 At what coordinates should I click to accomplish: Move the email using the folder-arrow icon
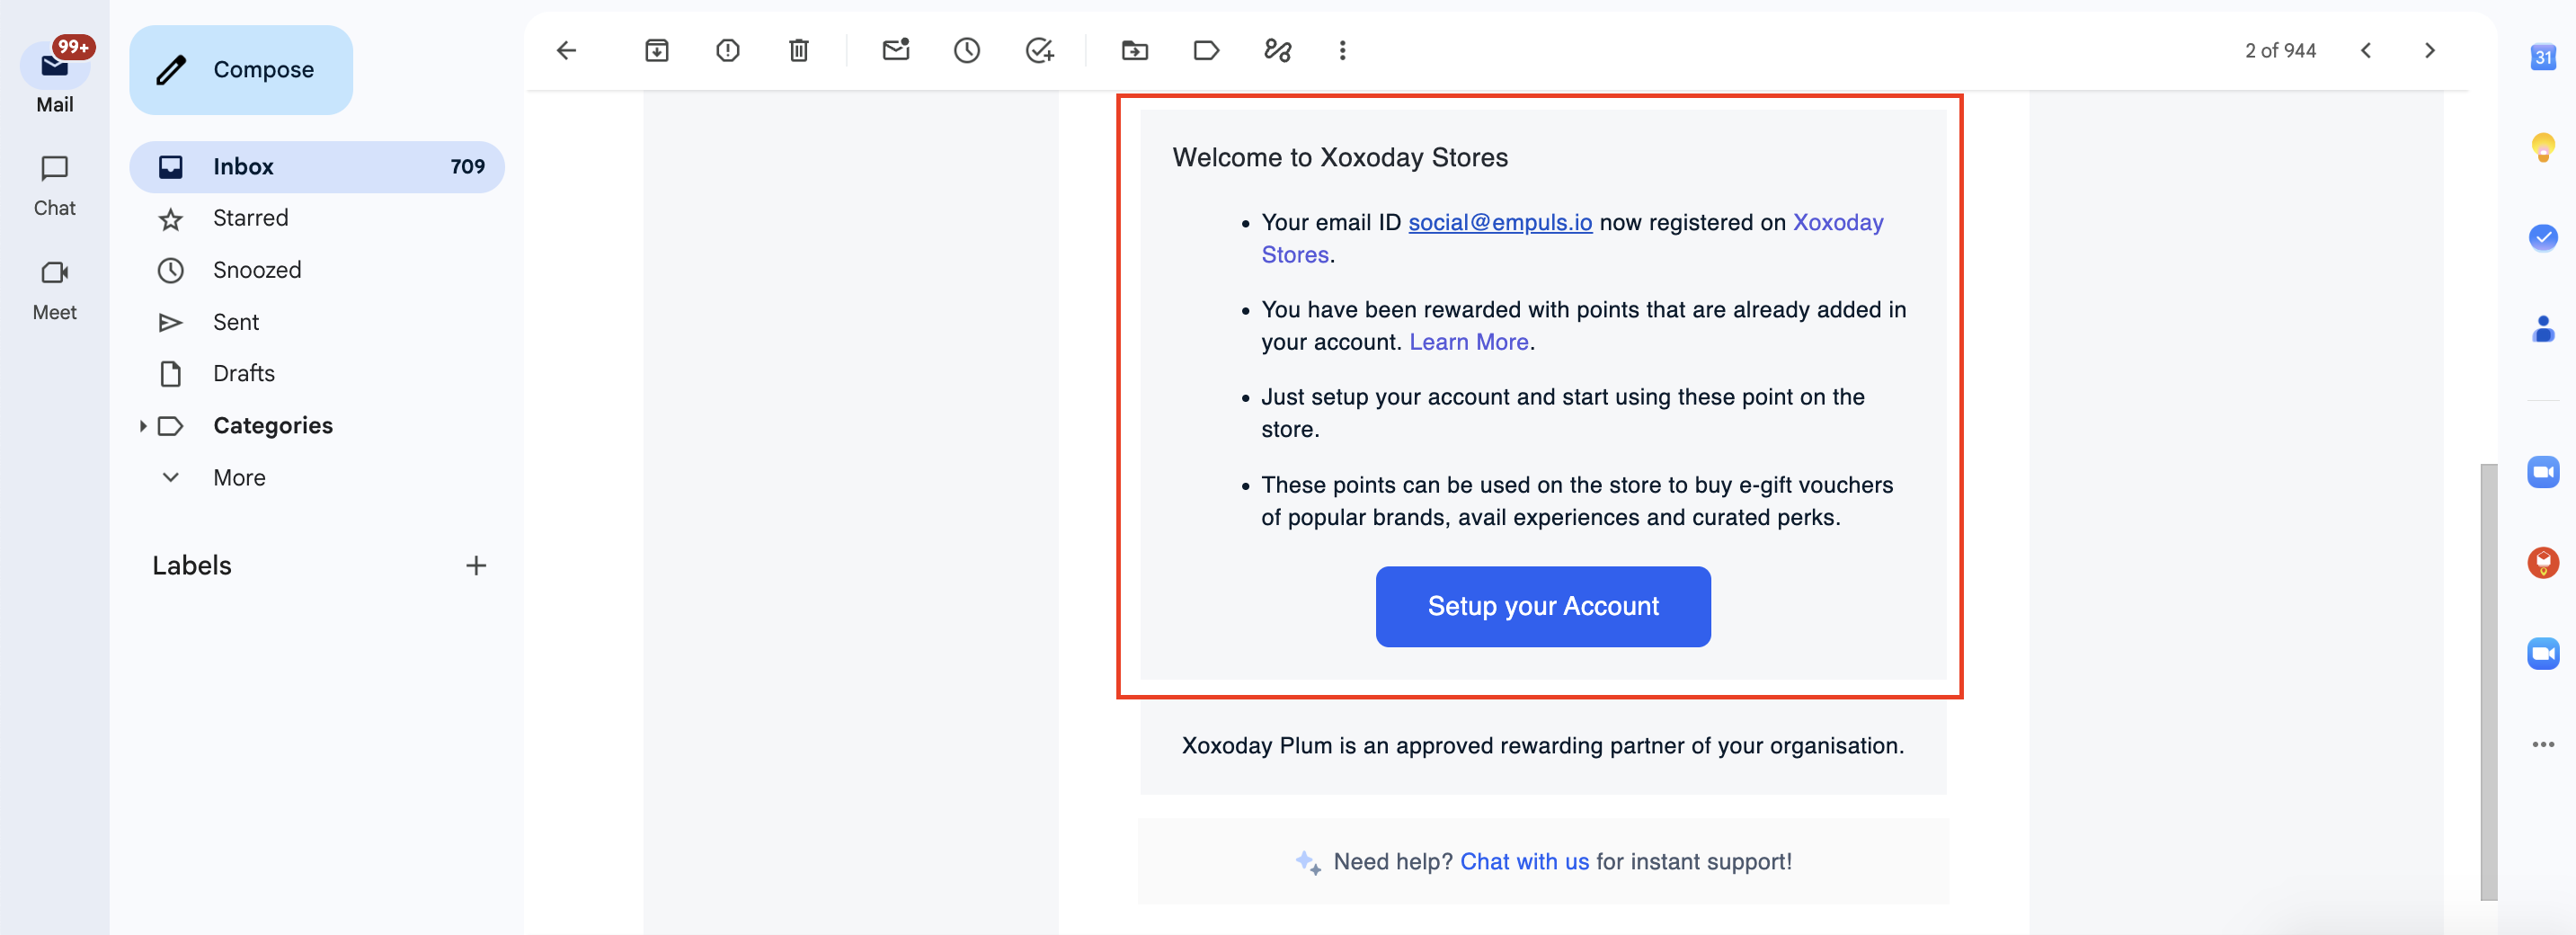1135,50
